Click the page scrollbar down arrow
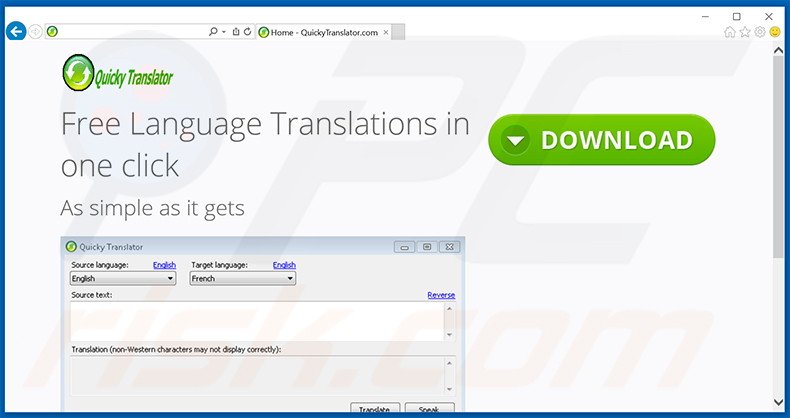 point(778,401)
